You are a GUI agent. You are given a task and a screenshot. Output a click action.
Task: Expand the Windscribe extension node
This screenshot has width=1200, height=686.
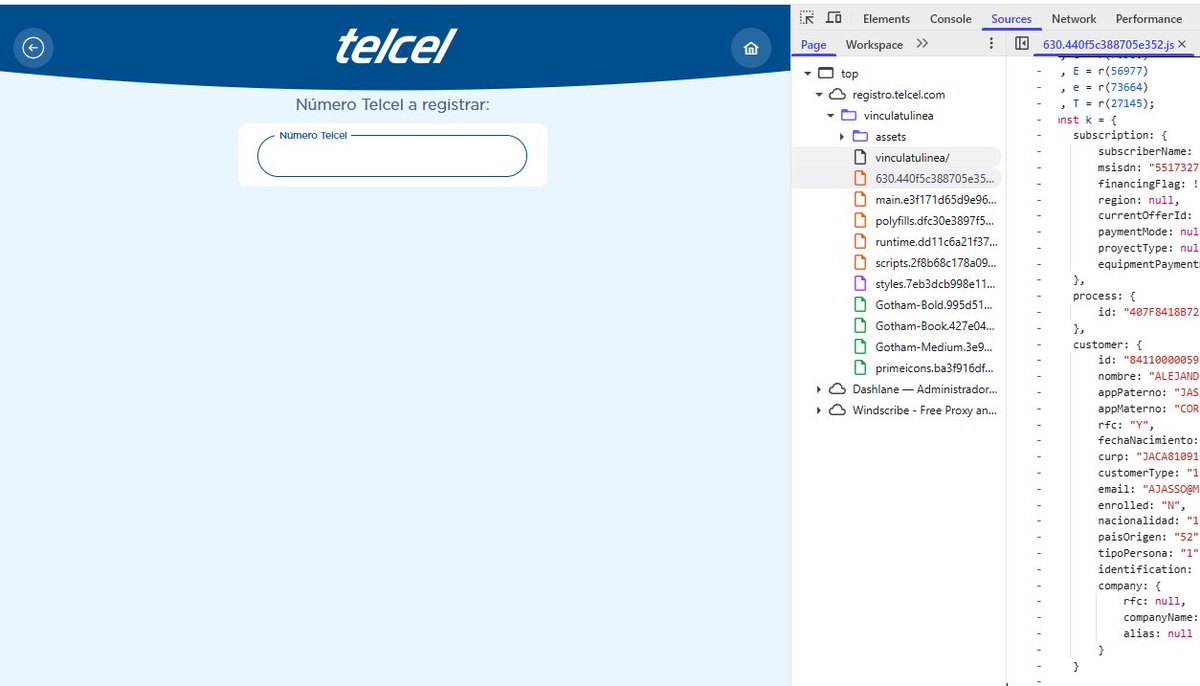[x=819, y=410]
